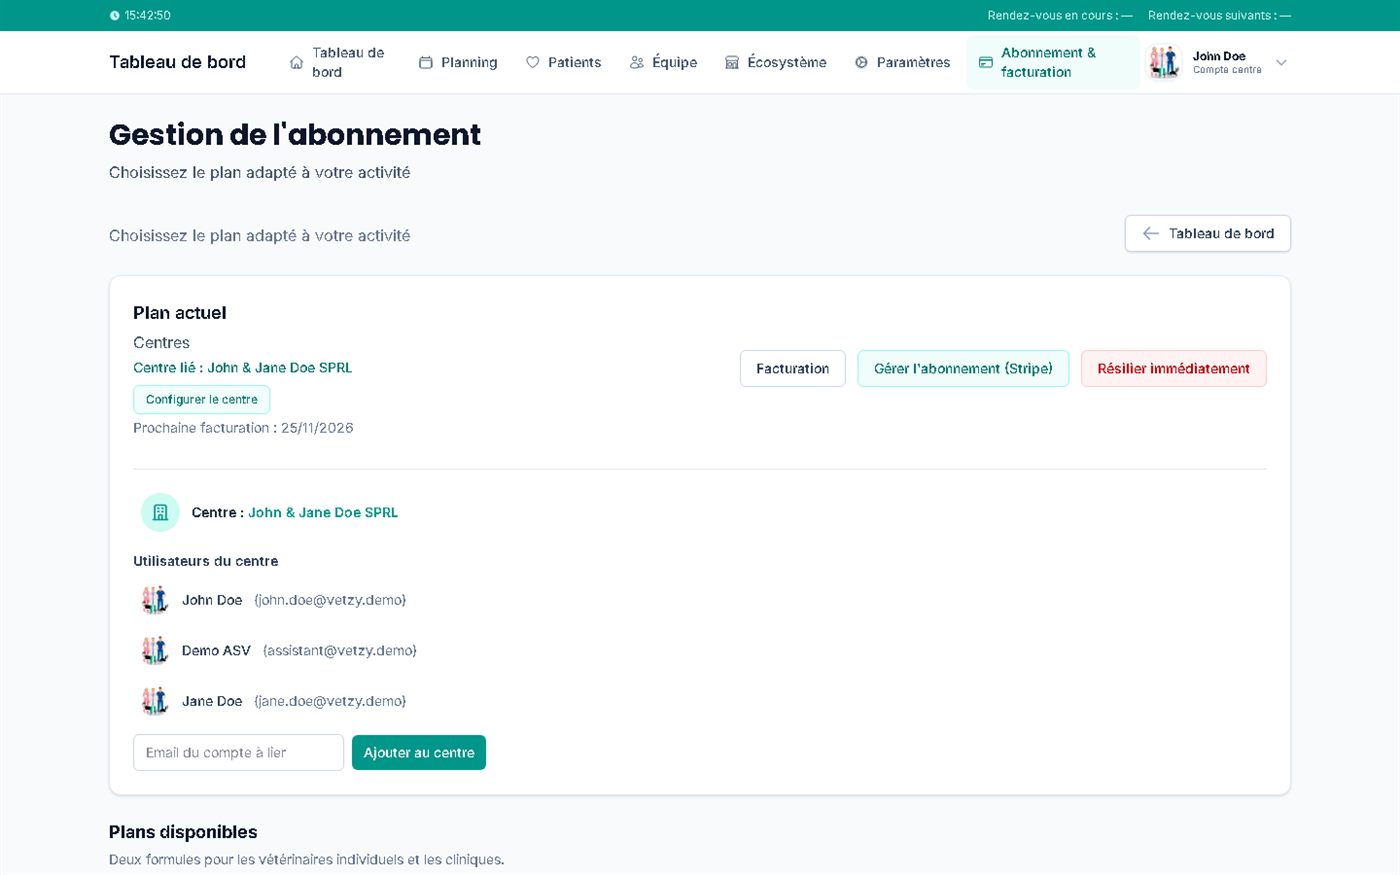Click the Utilisateurs du centre label
Viewport: 1400px width, 875px height.
[206, 561]
